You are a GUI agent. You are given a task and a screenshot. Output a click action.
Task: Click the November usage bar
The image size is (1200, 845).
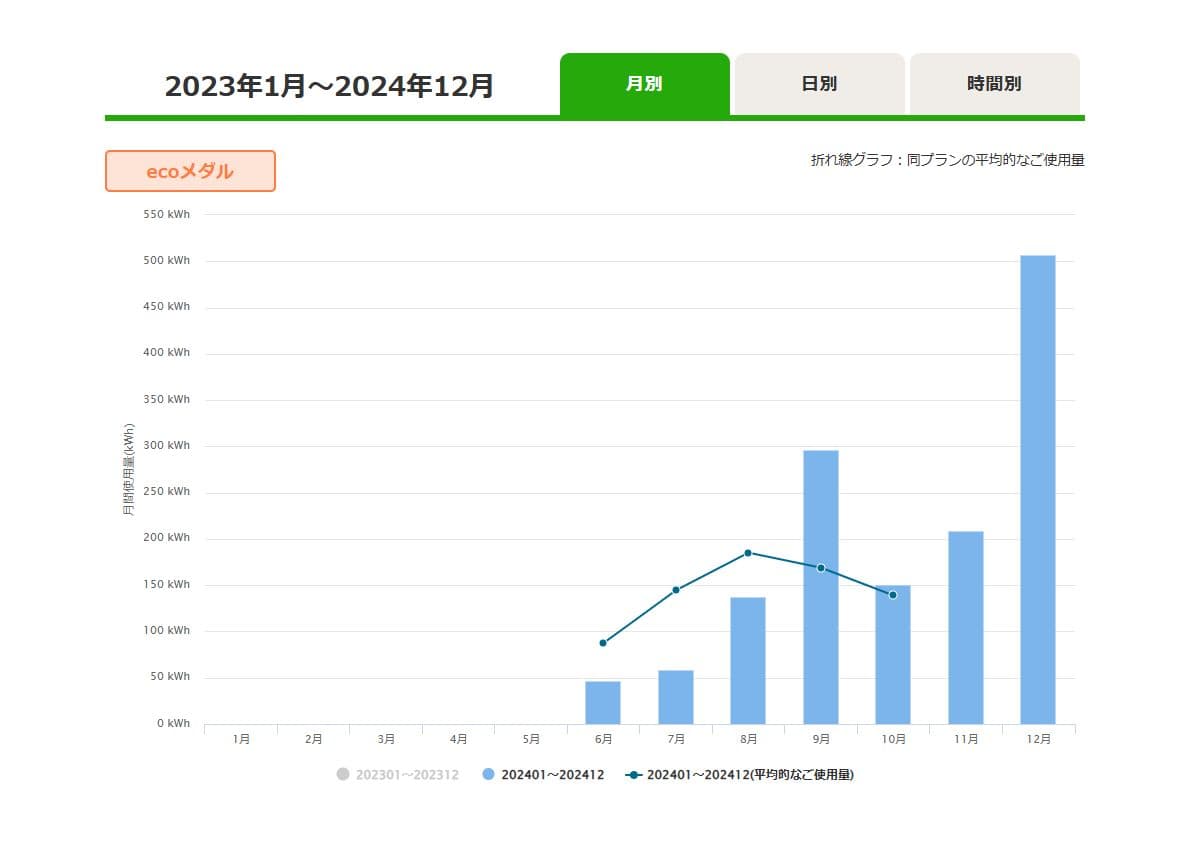(965, 627)
